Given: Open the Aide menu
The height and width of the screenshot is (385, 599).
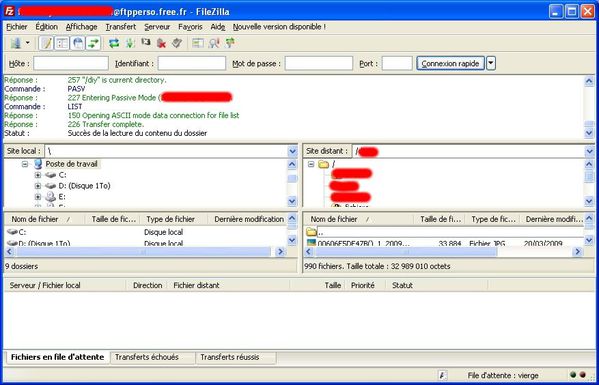Looking at the screenshot, I should (218, 27).
